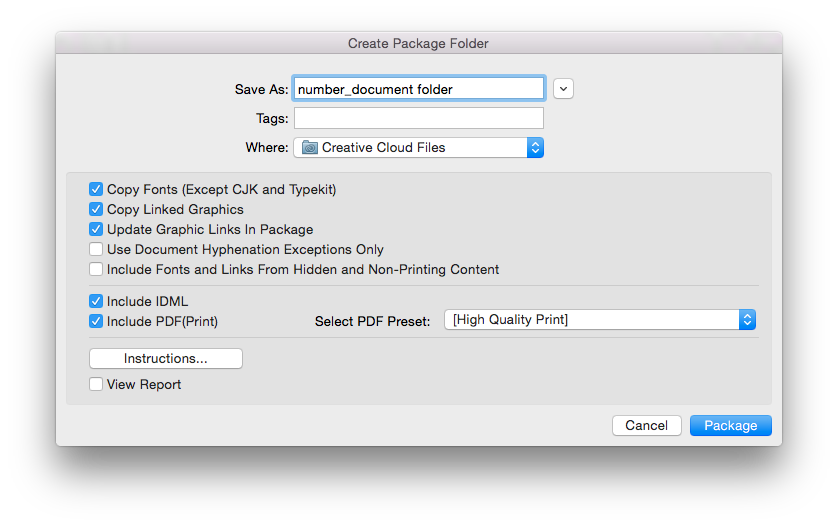Click inside the Tags field
Screen dimensions: 838x526
pos(418,118)
